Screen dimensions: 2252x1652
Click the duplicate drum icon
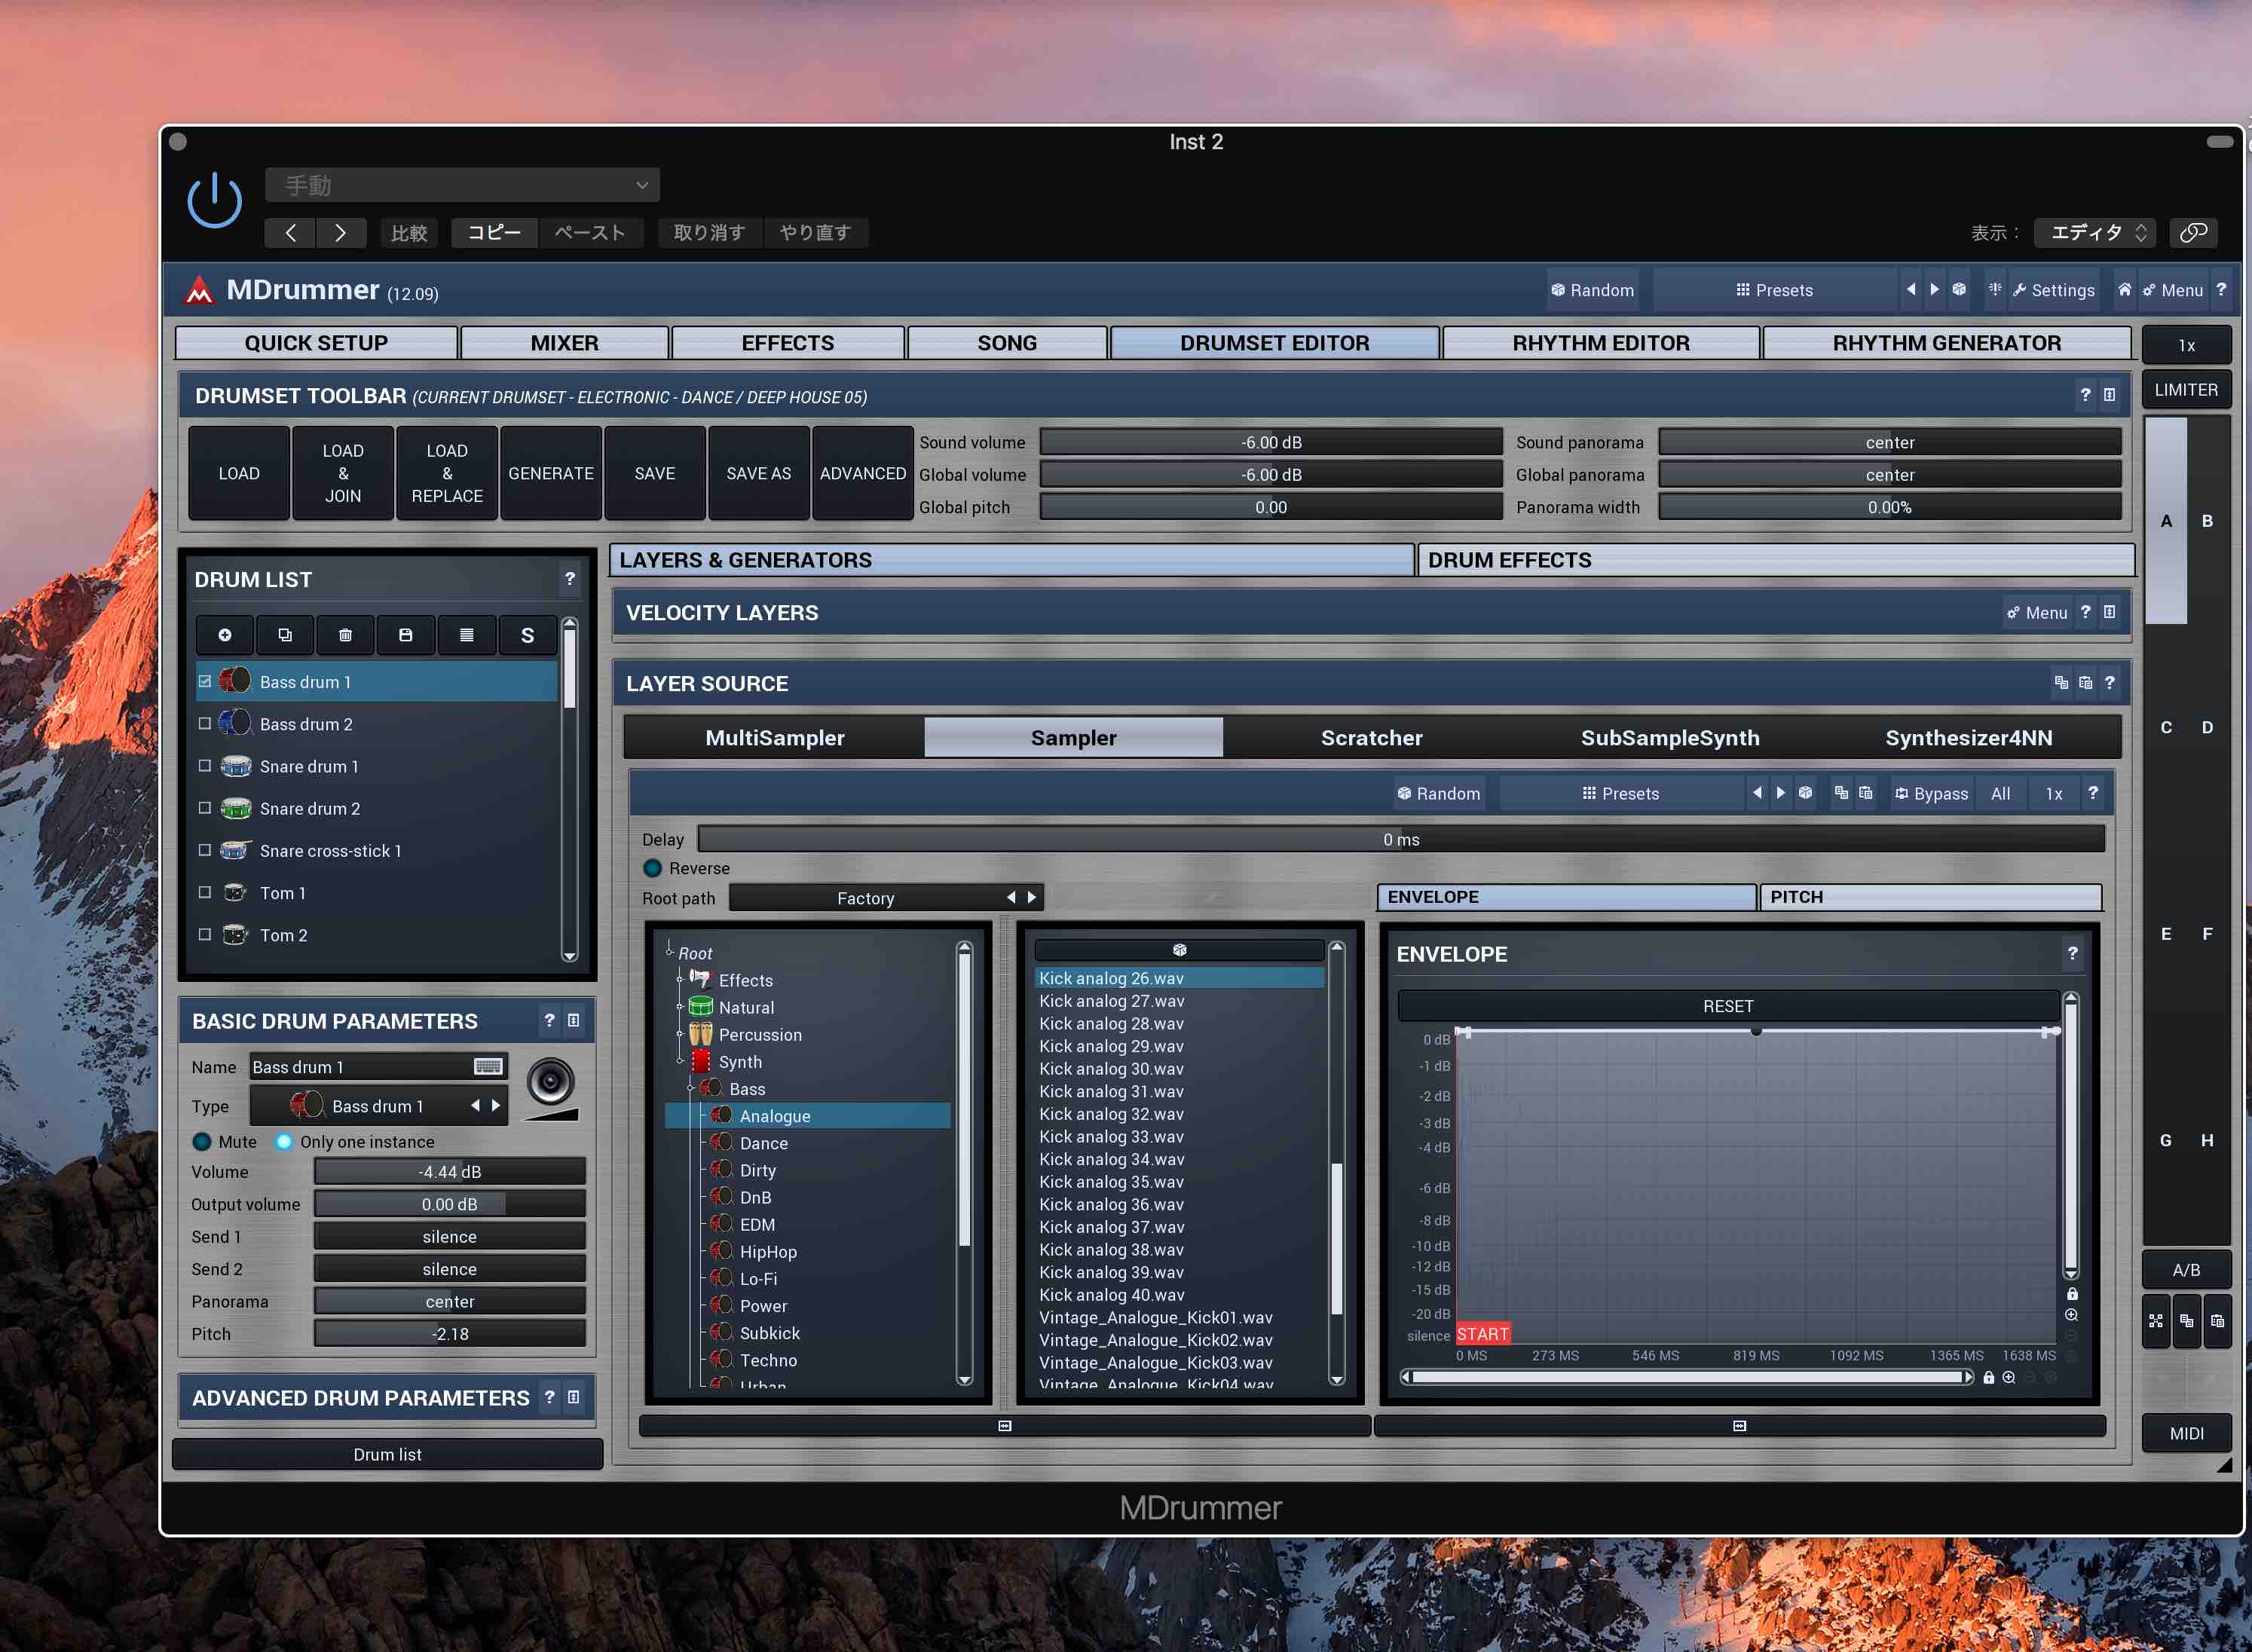tap(285, 635)
